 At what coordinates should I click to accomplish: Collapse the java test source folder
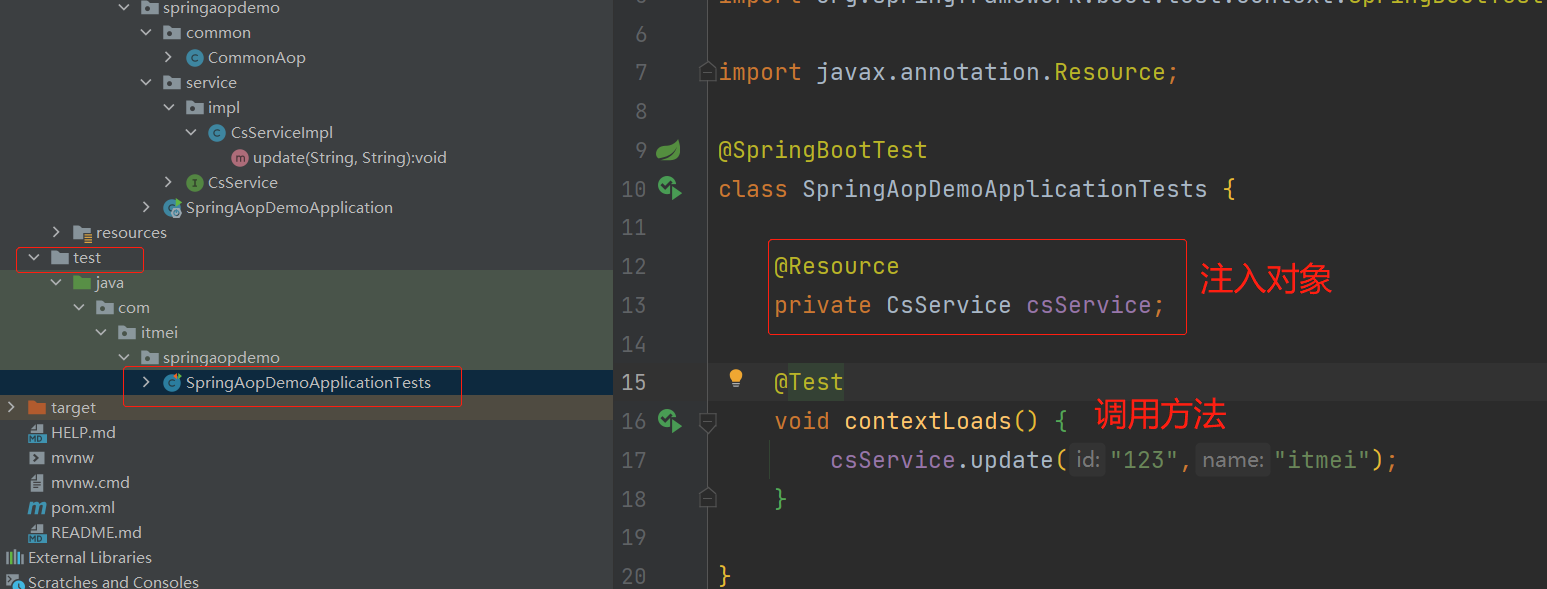click(x=57, y=283)
